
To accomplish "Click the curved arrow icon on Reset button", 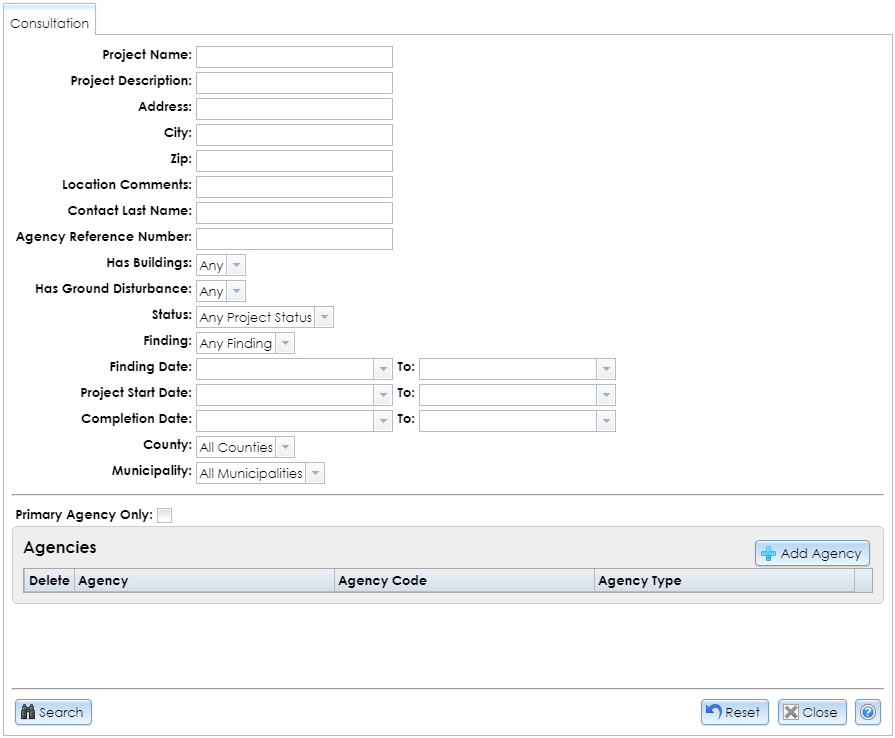I will click(x=717, y=712).
